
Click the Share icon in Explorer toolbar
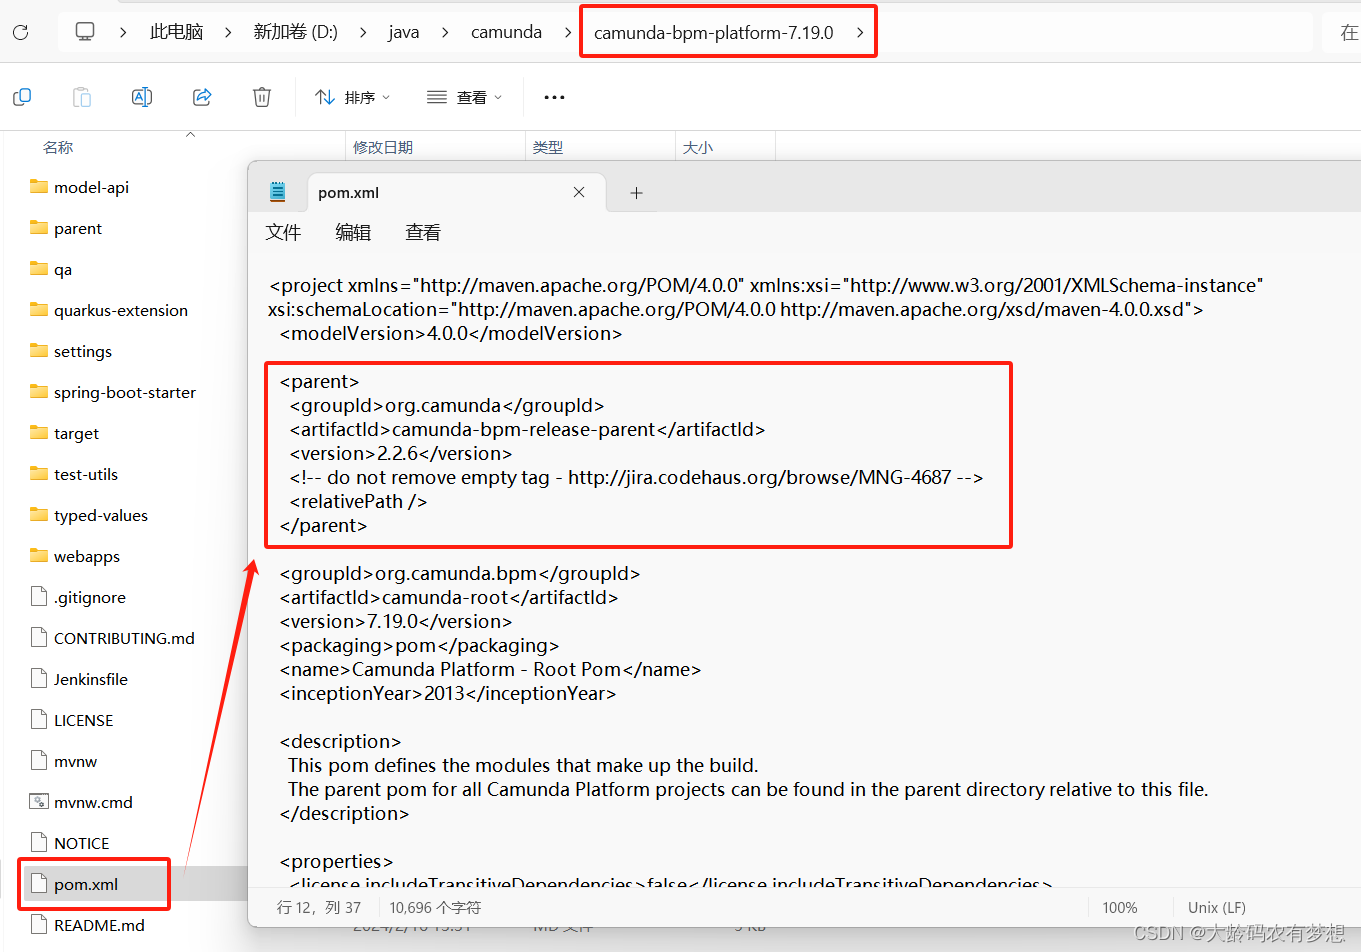pyautogui.click(x=202, y=97)
